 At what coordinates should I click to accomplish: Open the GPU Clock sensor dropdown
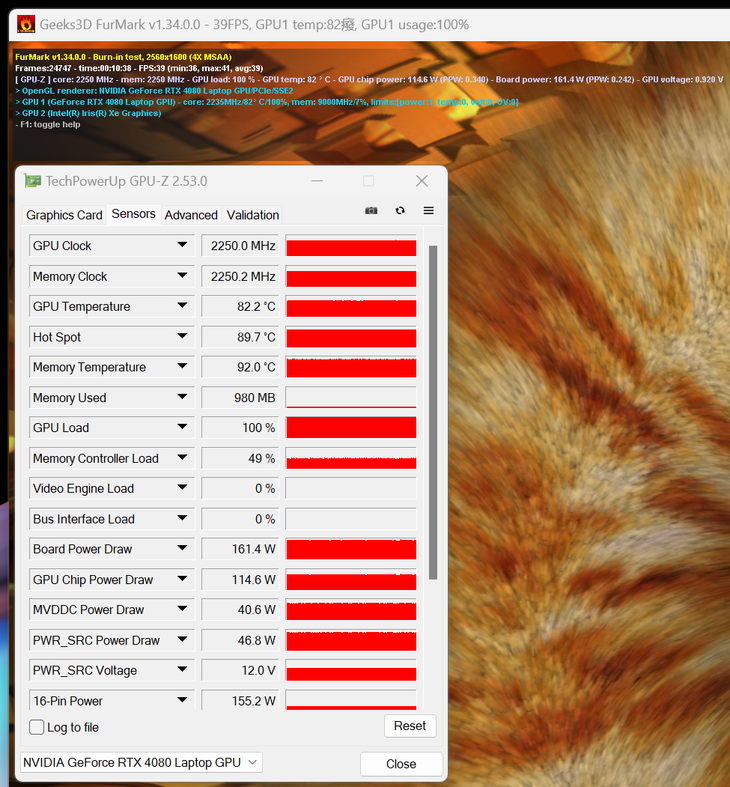click(x=182, y=245)
